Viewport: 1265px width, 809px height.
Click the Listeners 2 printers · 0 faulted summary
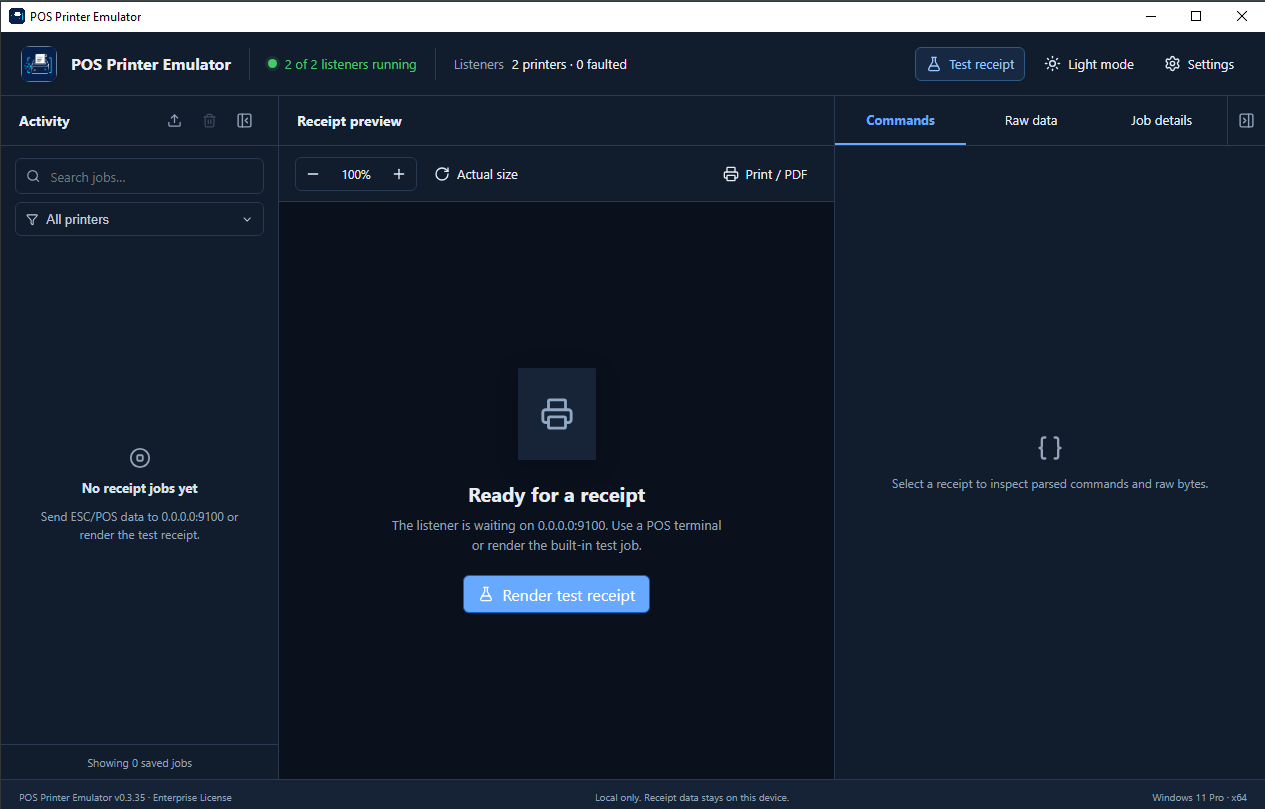coord(540,64)
